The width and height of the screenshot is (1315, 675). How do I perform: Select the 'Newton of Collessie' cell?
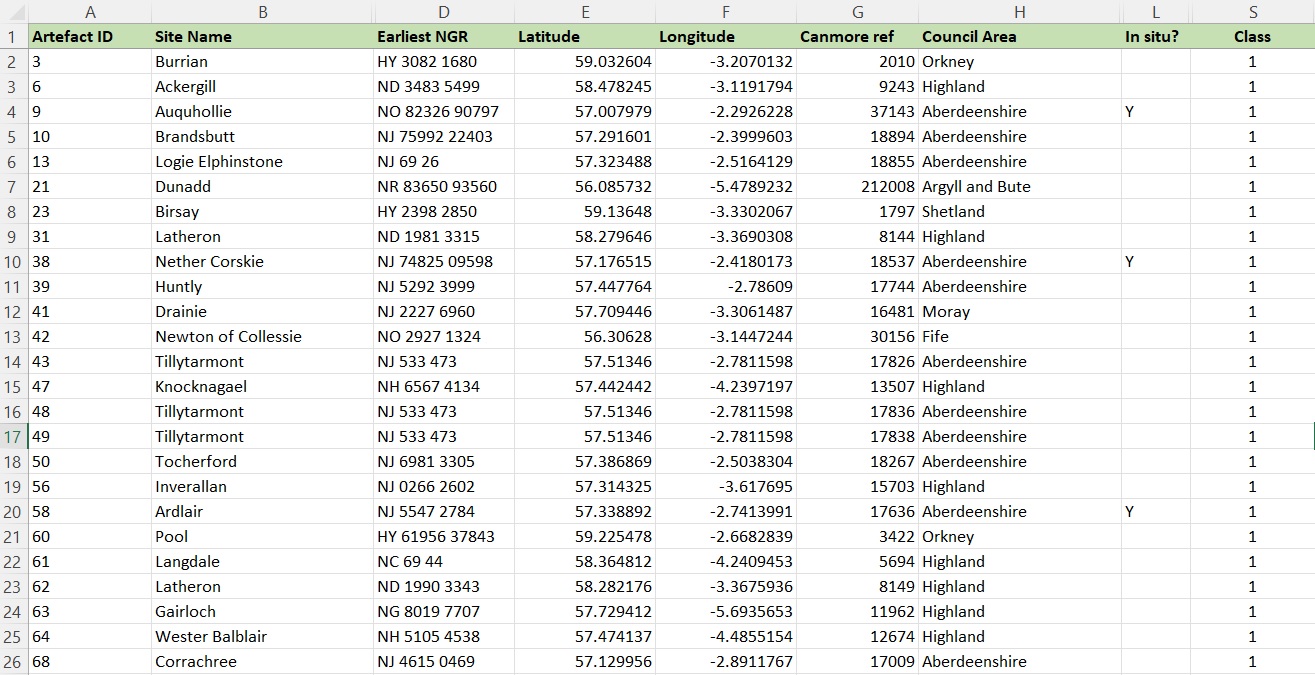(262, 337)
